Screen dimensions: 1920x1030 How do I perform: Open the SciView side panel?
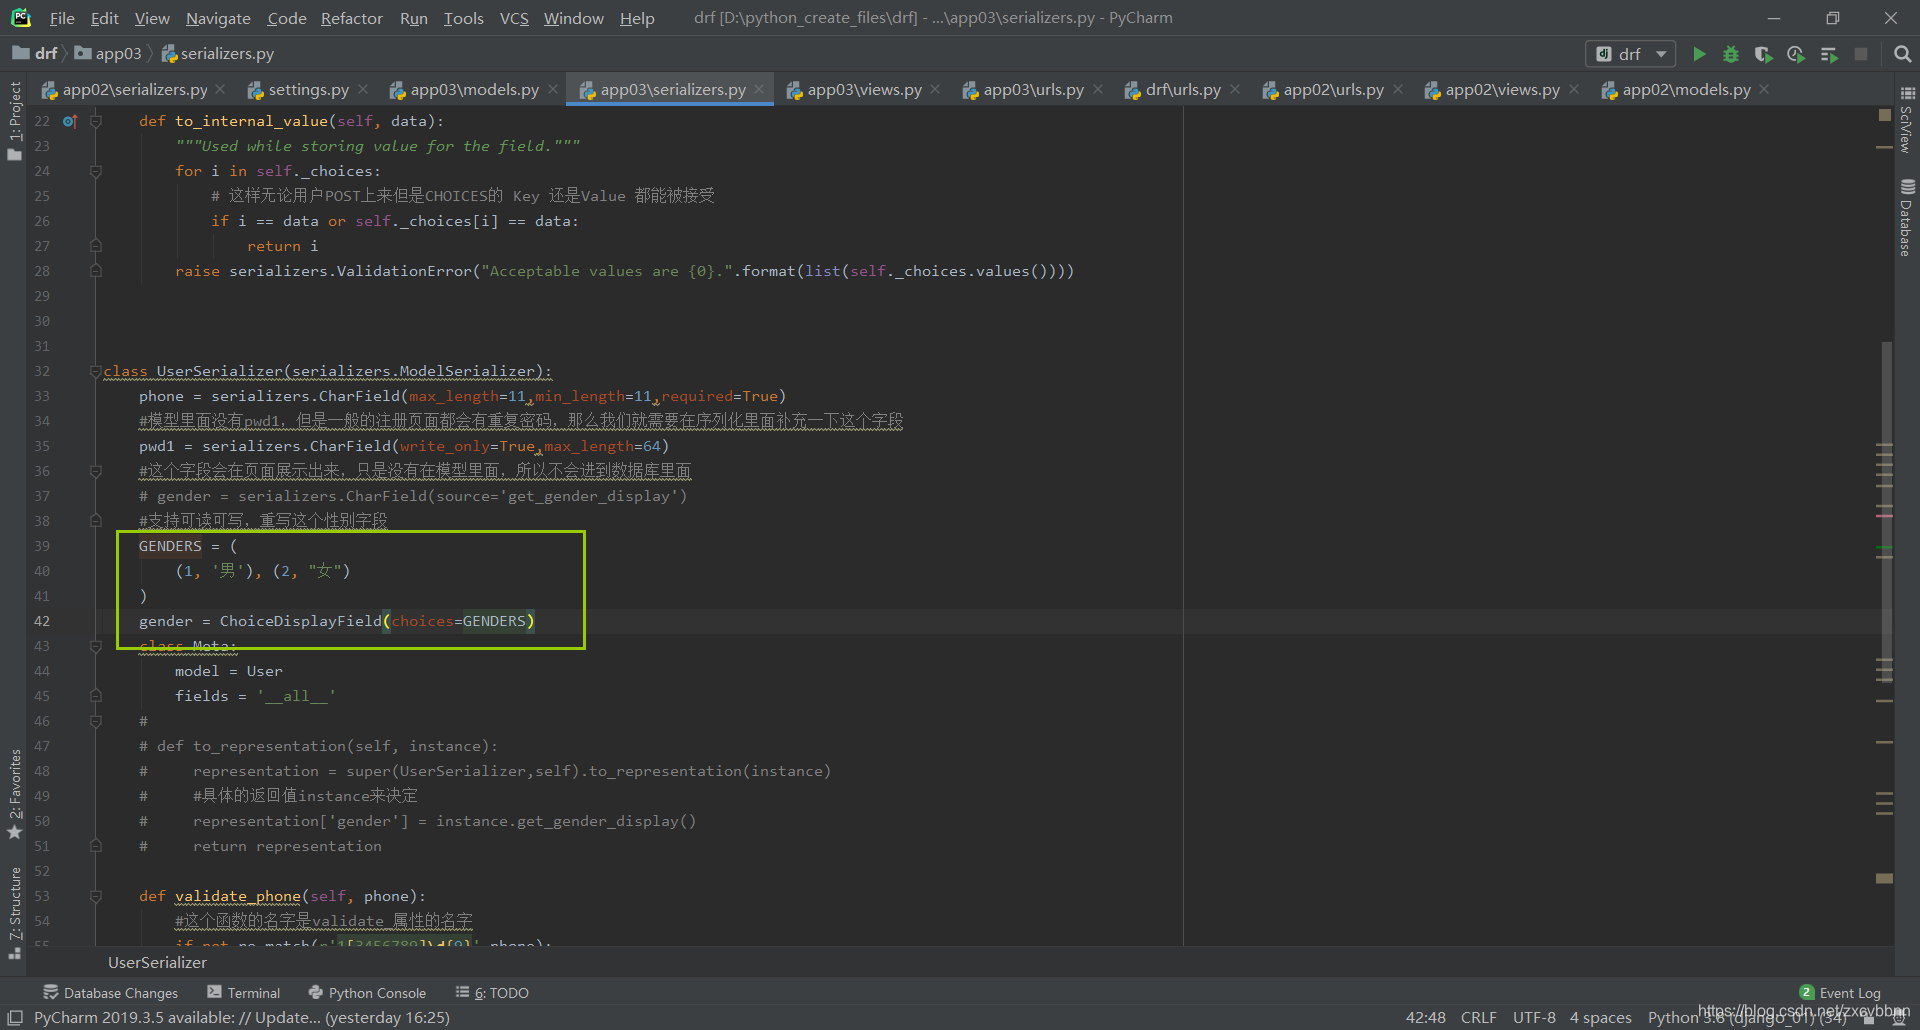click(x=1907, y=120)
